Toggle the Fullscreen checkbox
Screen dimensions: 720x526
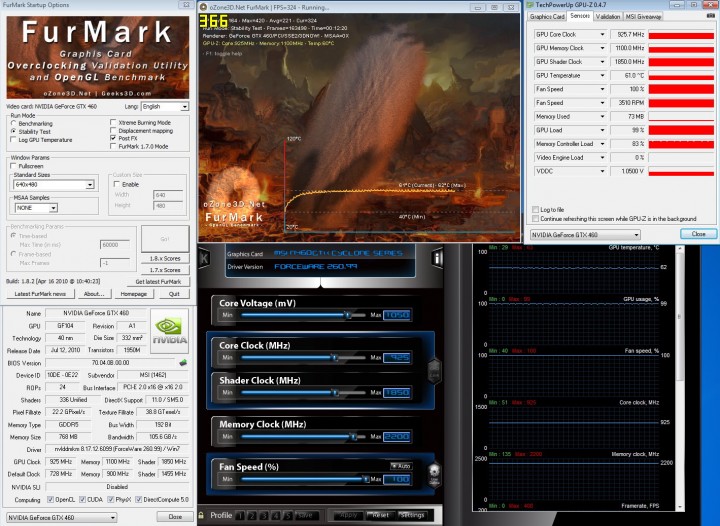(x=13, y=166)
